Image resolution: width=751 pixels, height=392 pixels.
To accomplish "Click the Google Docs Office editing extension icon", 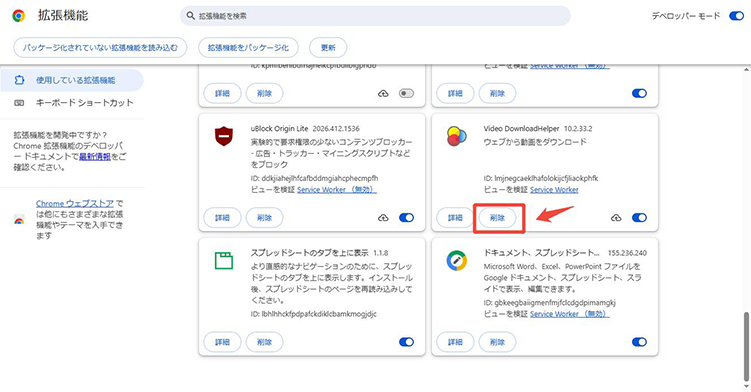I will [456, 261].
